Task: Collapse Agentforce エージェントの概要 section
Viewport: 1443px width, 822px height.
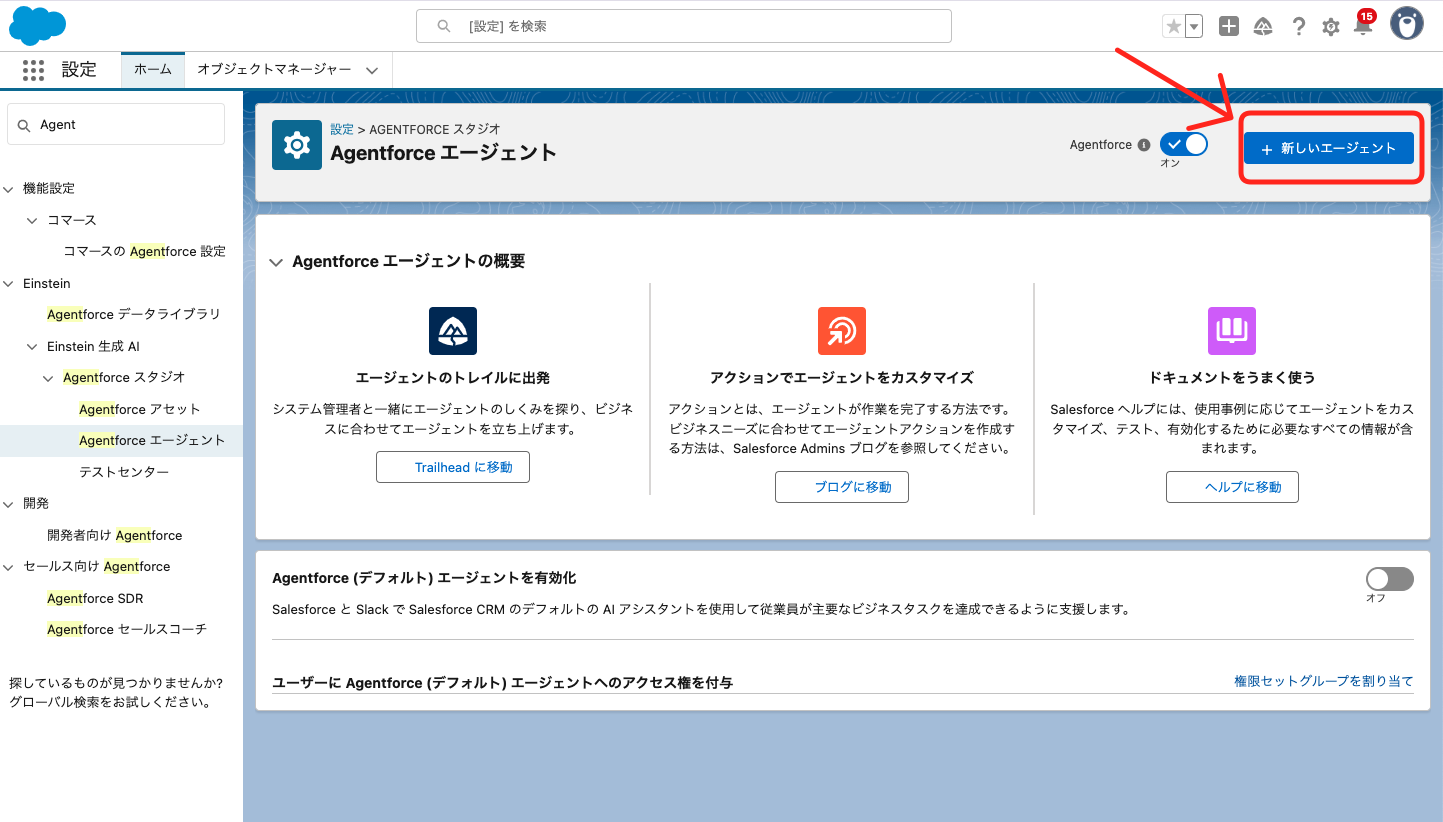Action: 276,262
